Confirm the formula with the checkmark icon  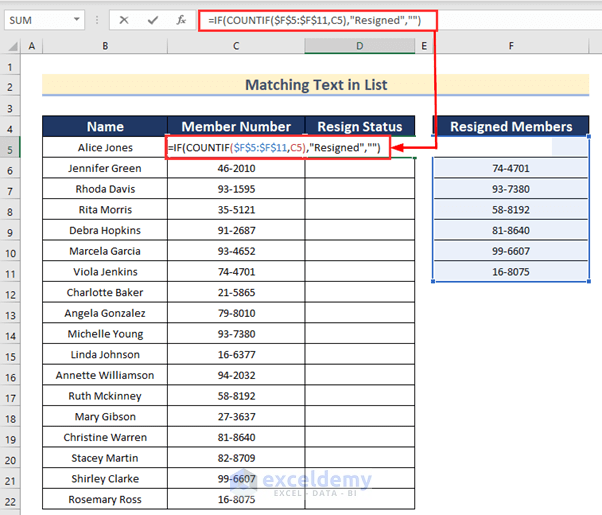151,20
